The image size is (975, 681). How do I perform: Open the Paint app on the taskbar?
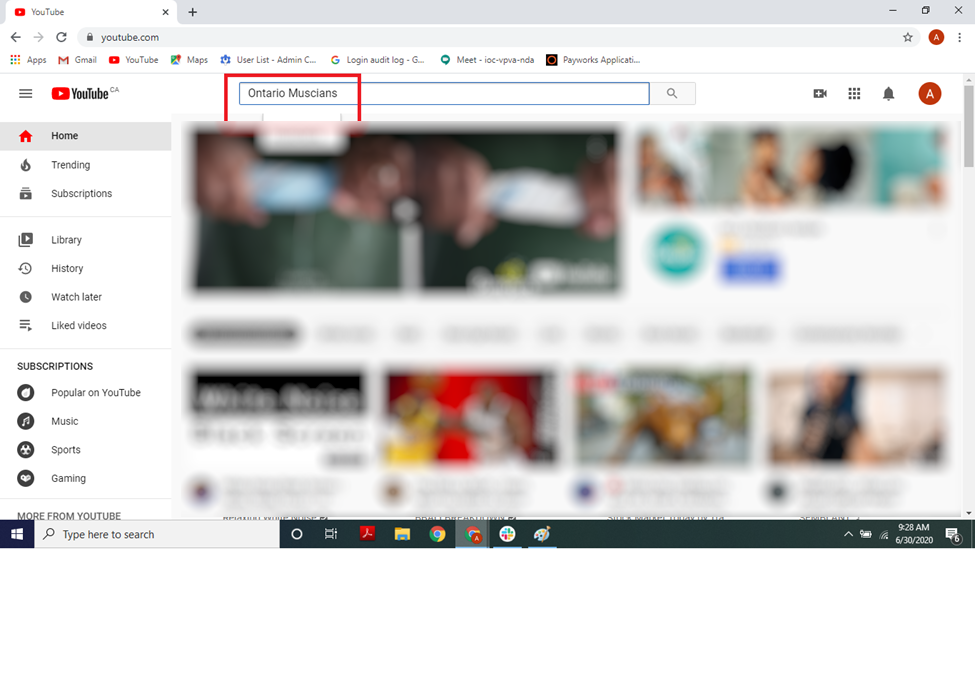point(542,534)
